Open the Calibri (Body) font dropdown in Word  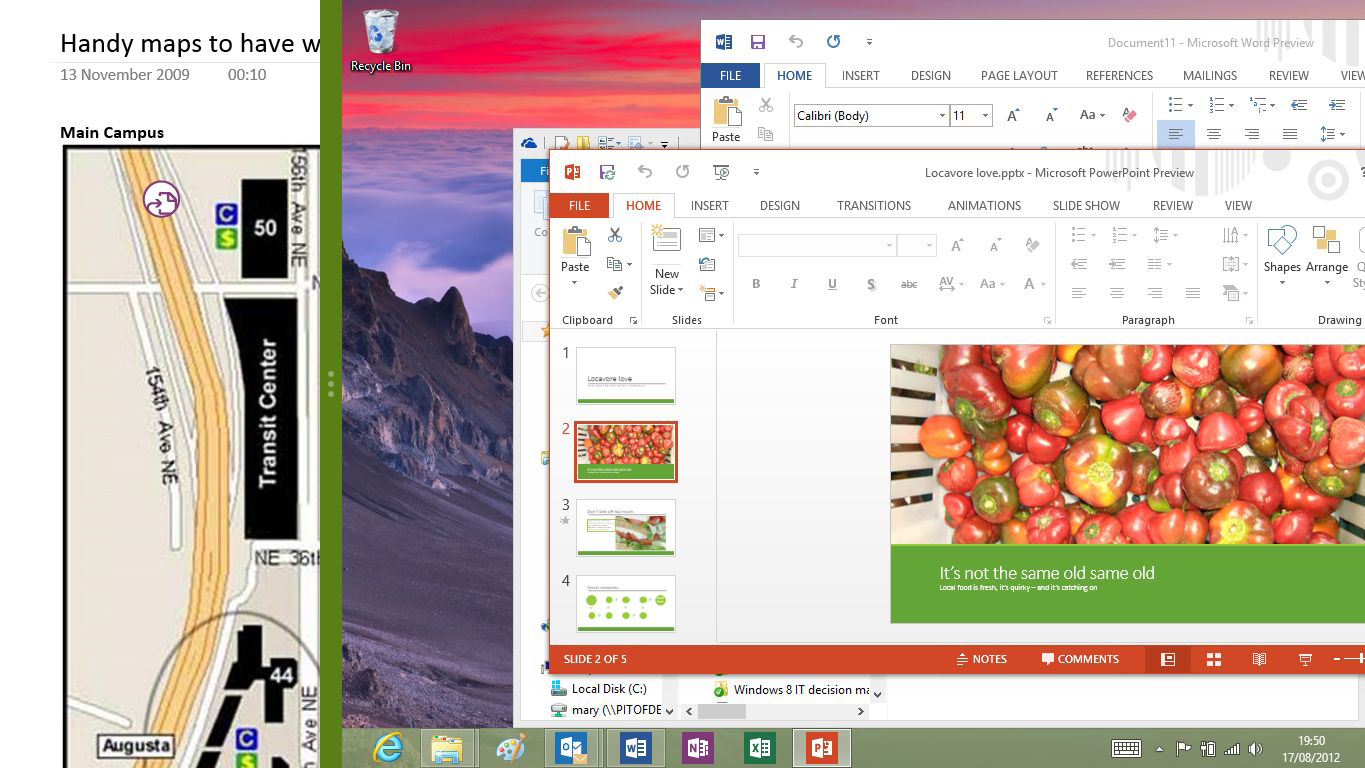click(942, 116)
